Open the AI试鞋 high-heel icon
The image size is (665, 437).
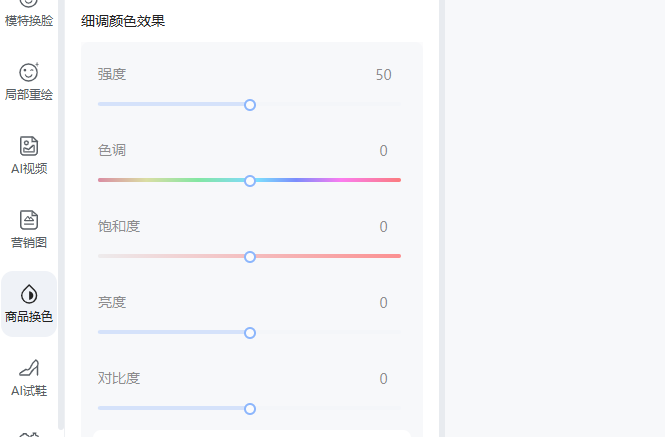point(29,368)
